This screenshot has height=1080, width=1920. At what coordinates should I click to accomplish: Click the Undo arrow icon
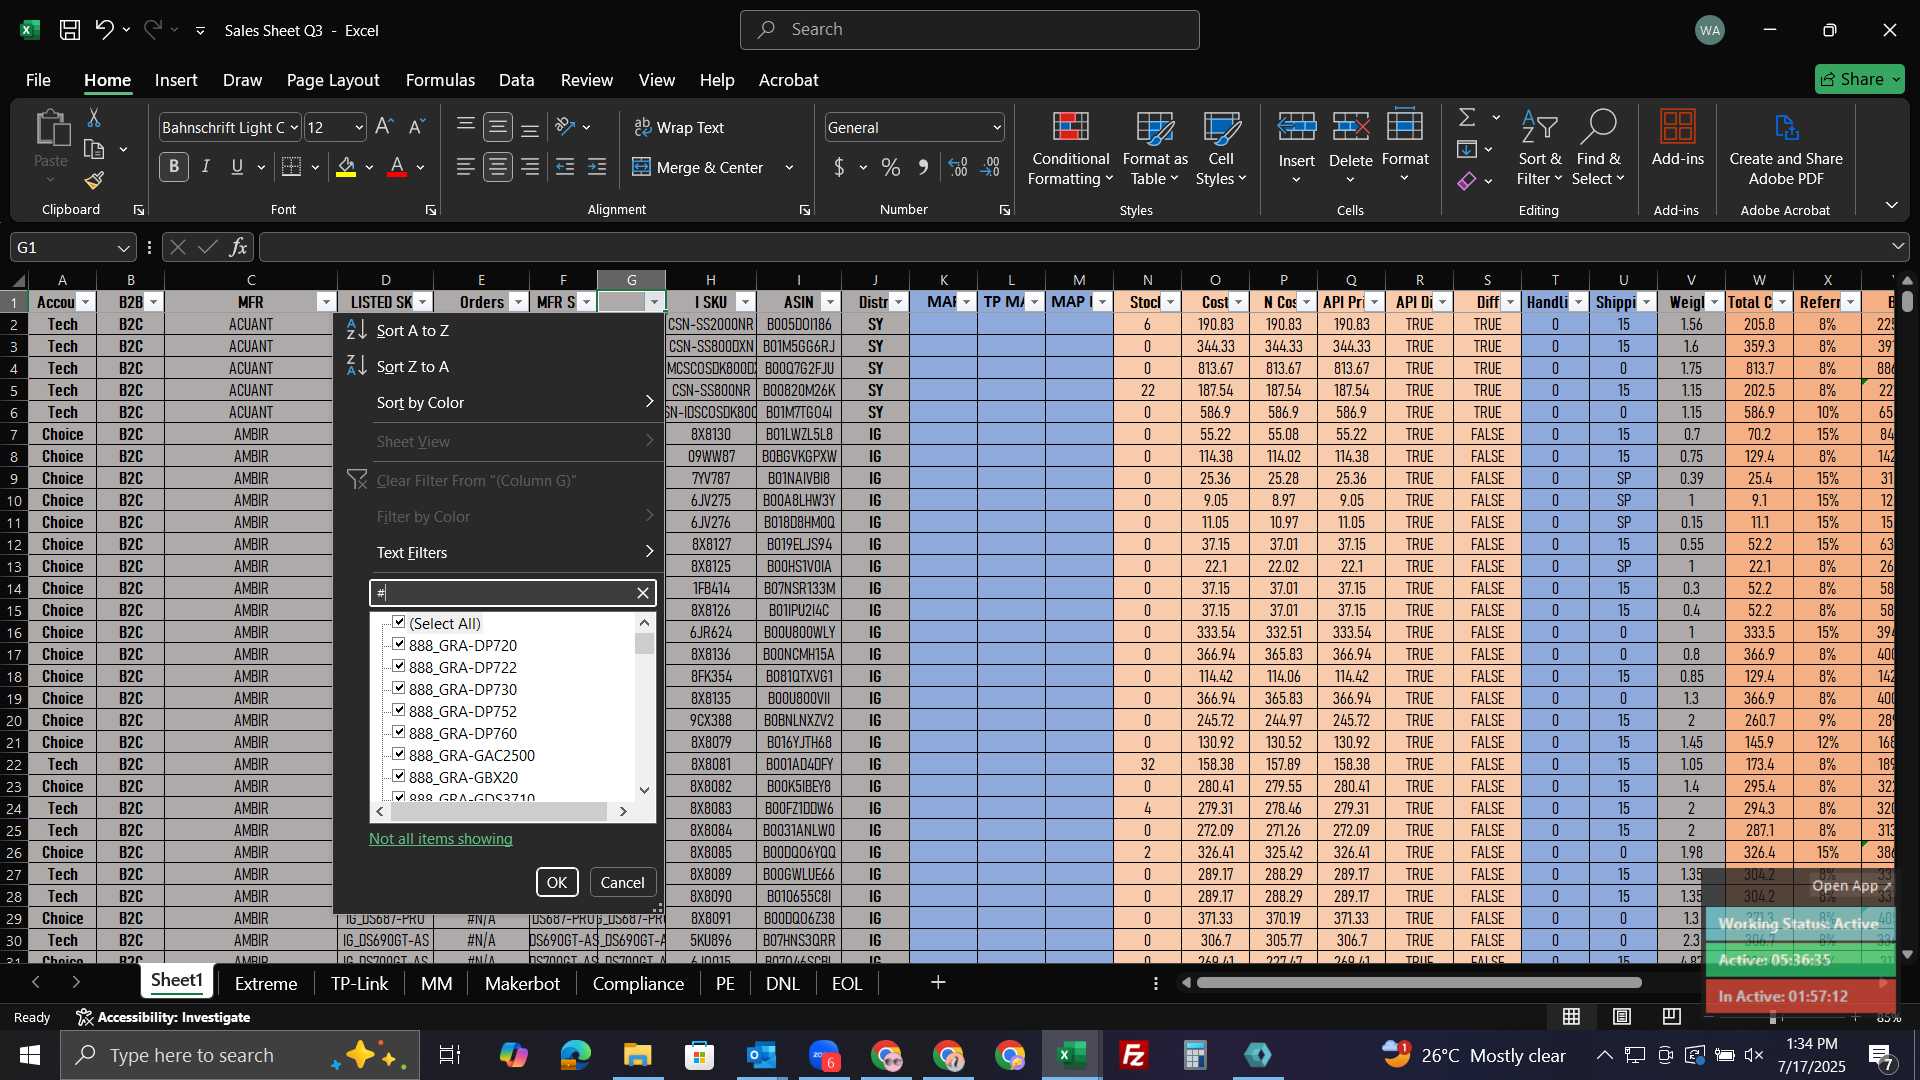coord(104,30)
